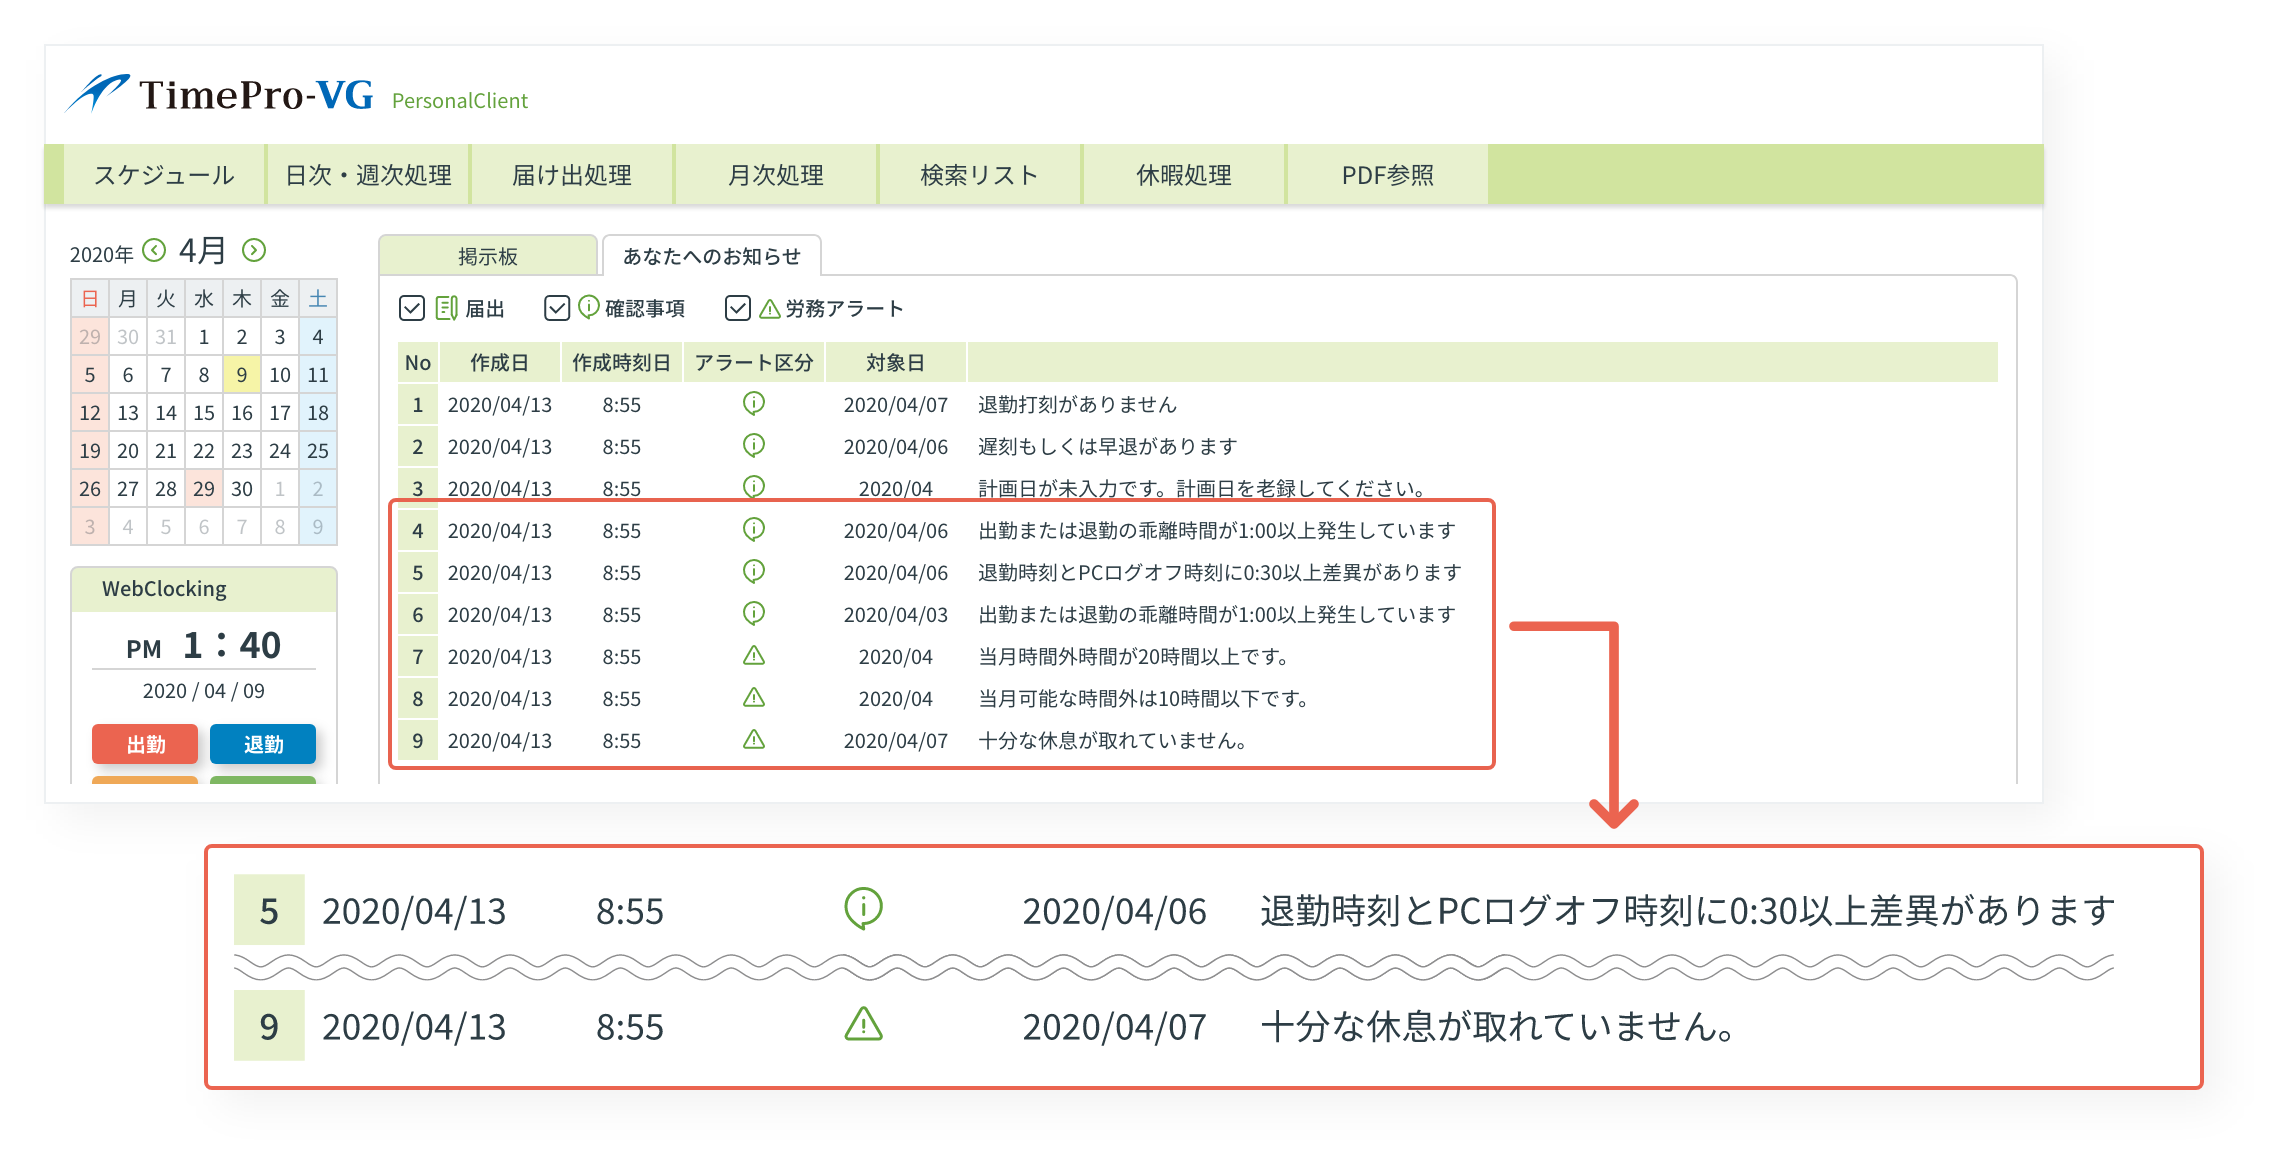The image size is (2280, 1166).
Task: Go to previous month in calendar
Action: click(x=154, y=250)
